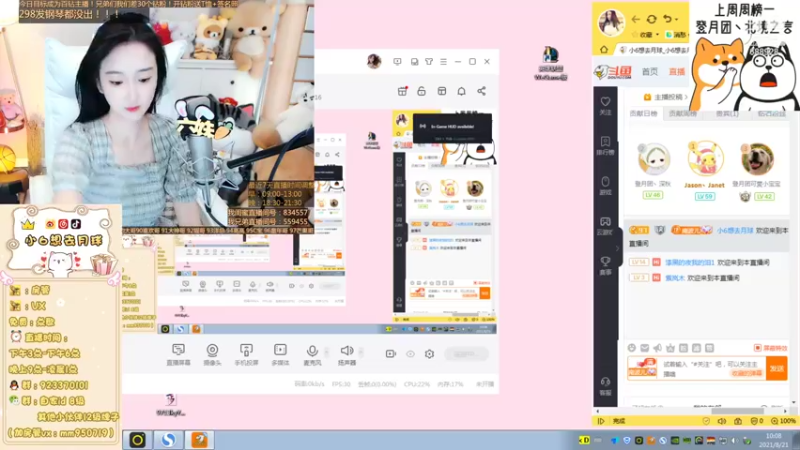Switch to the 贡献周榜 tab

click(x=683, y=113)
